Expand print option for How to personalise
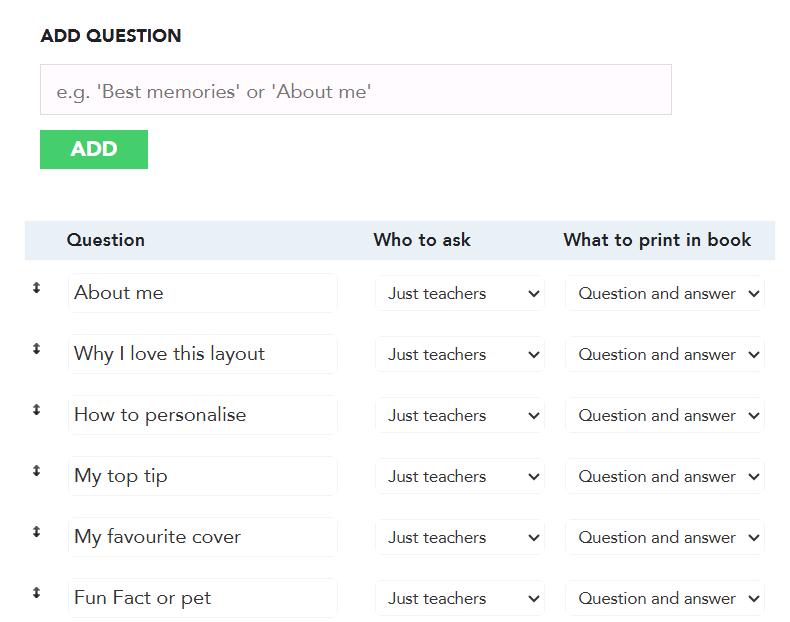The image size is (790, 622). (665, 416)
